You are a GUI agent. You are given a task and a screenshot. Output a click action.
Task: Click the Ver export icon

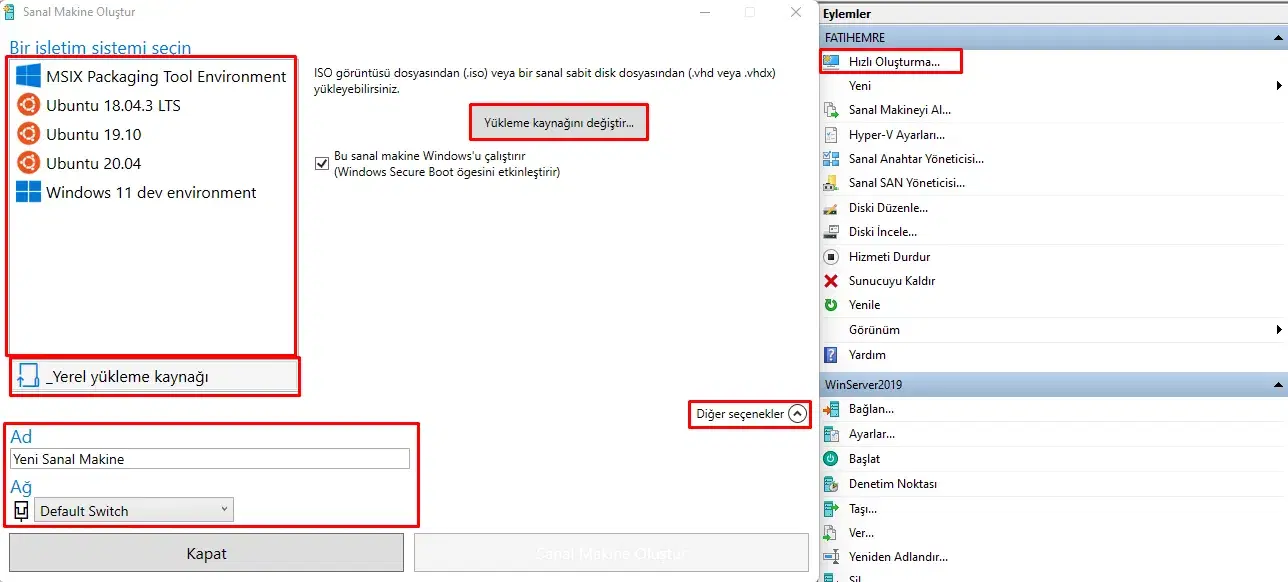click(x=830, y=533)
